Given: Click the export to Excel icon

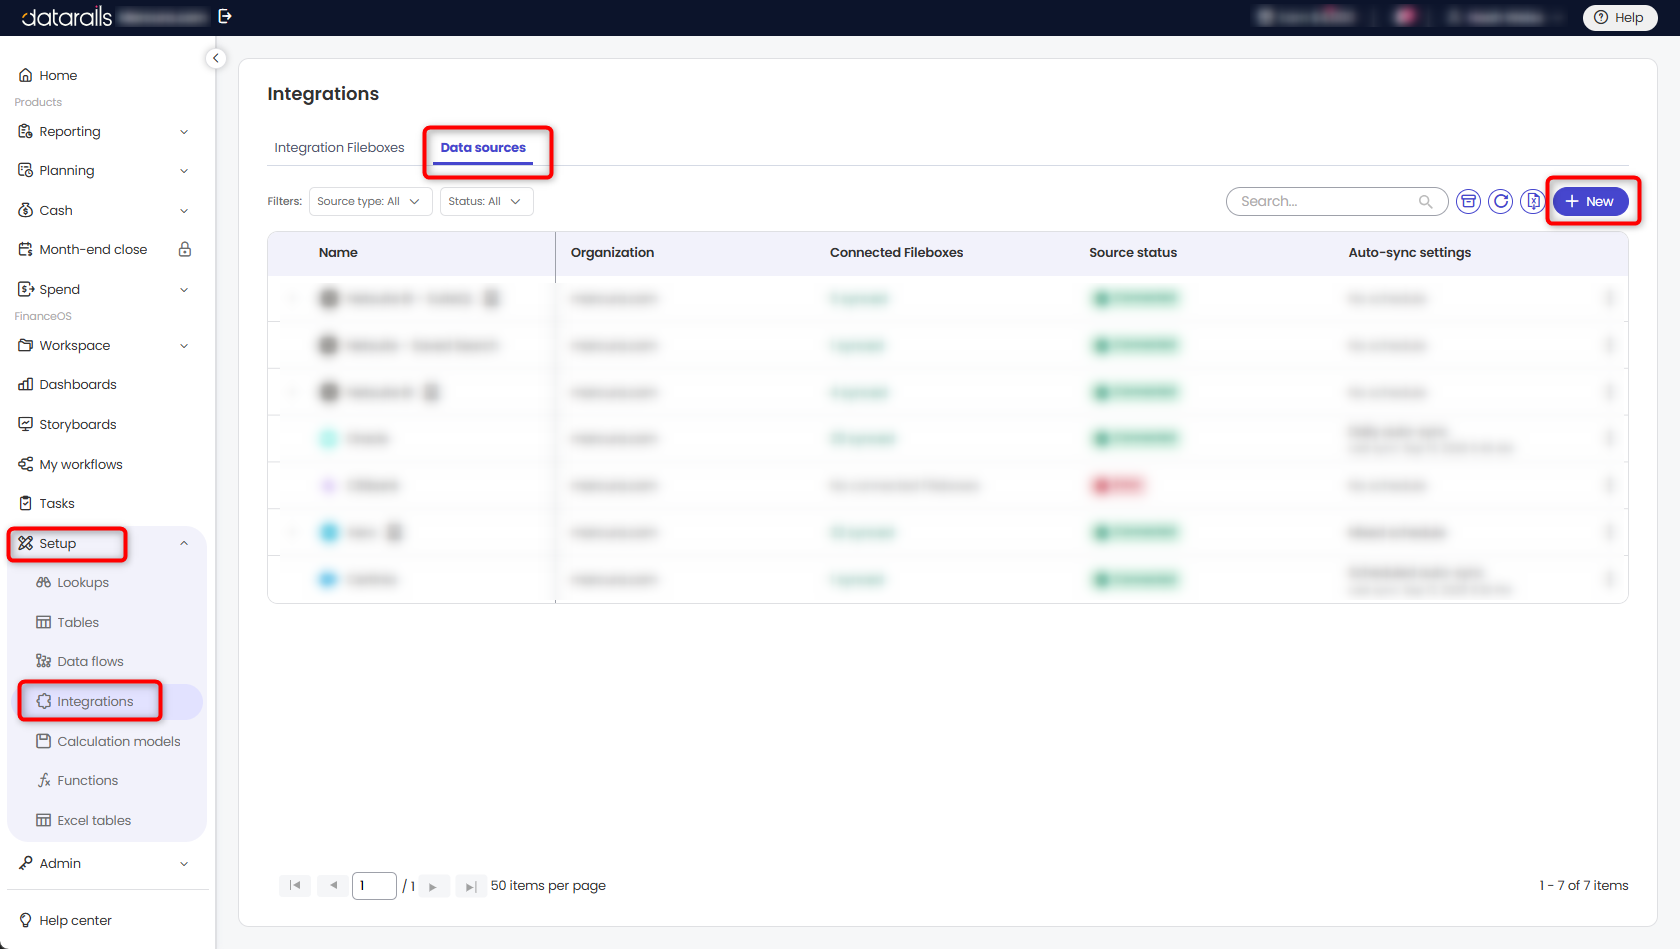Looking at the screenshot, I should (1532, 201).
